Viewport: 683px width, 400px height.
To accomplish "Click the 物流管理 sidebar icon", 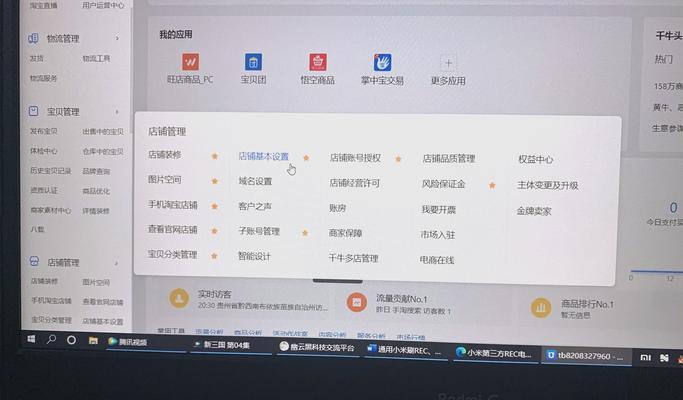I will 33,38.
